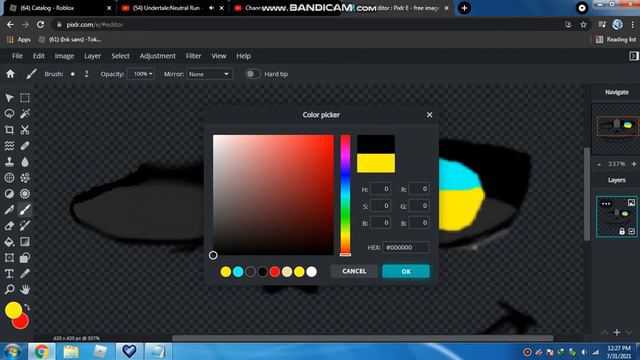Select the Hand pan tool
640x360 pixels.
pos(25,289)
